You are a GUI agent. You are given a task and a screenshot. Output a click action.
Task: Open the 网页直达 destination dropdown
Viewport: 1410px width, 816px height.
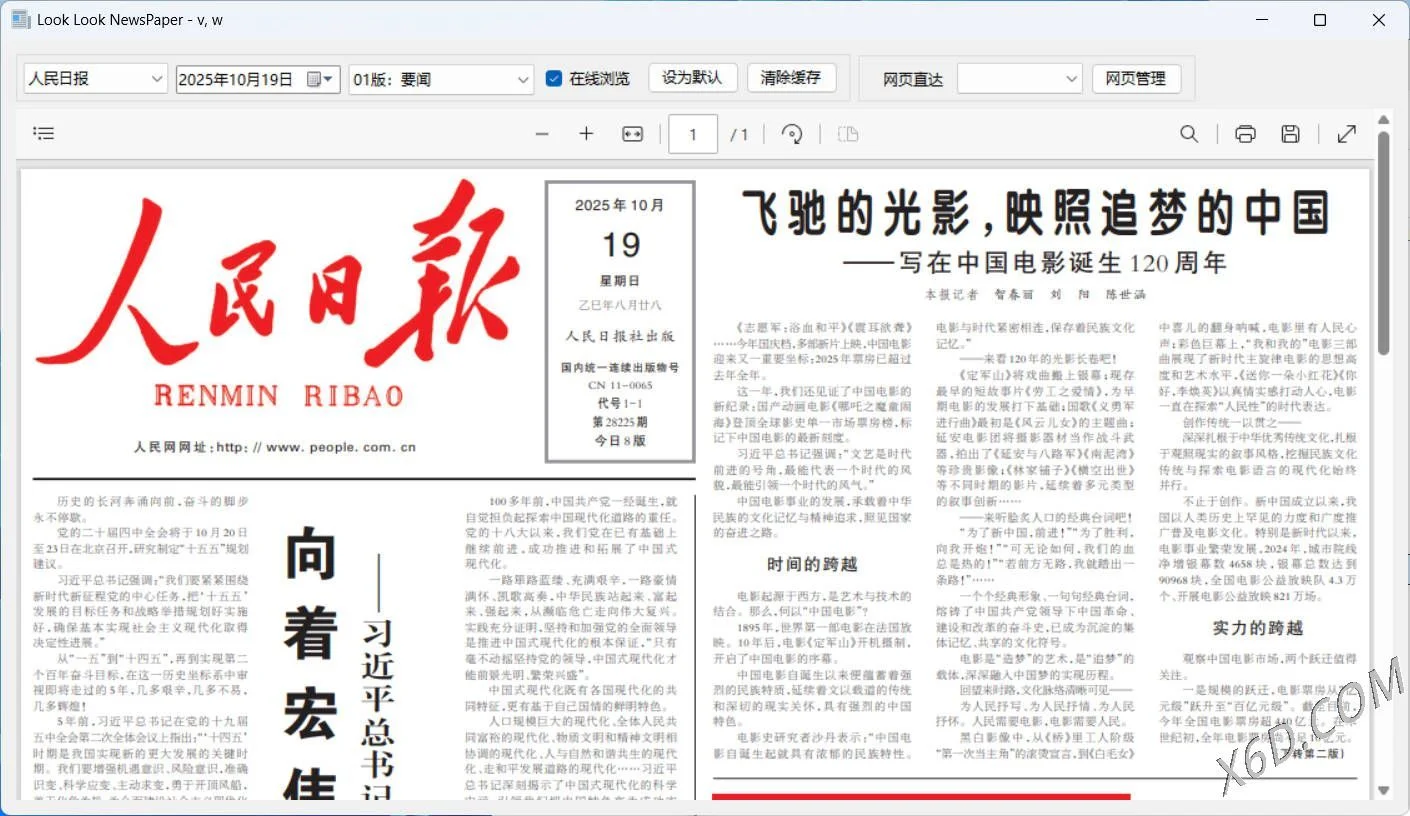pyautogui.click(x=1071, y=78)
